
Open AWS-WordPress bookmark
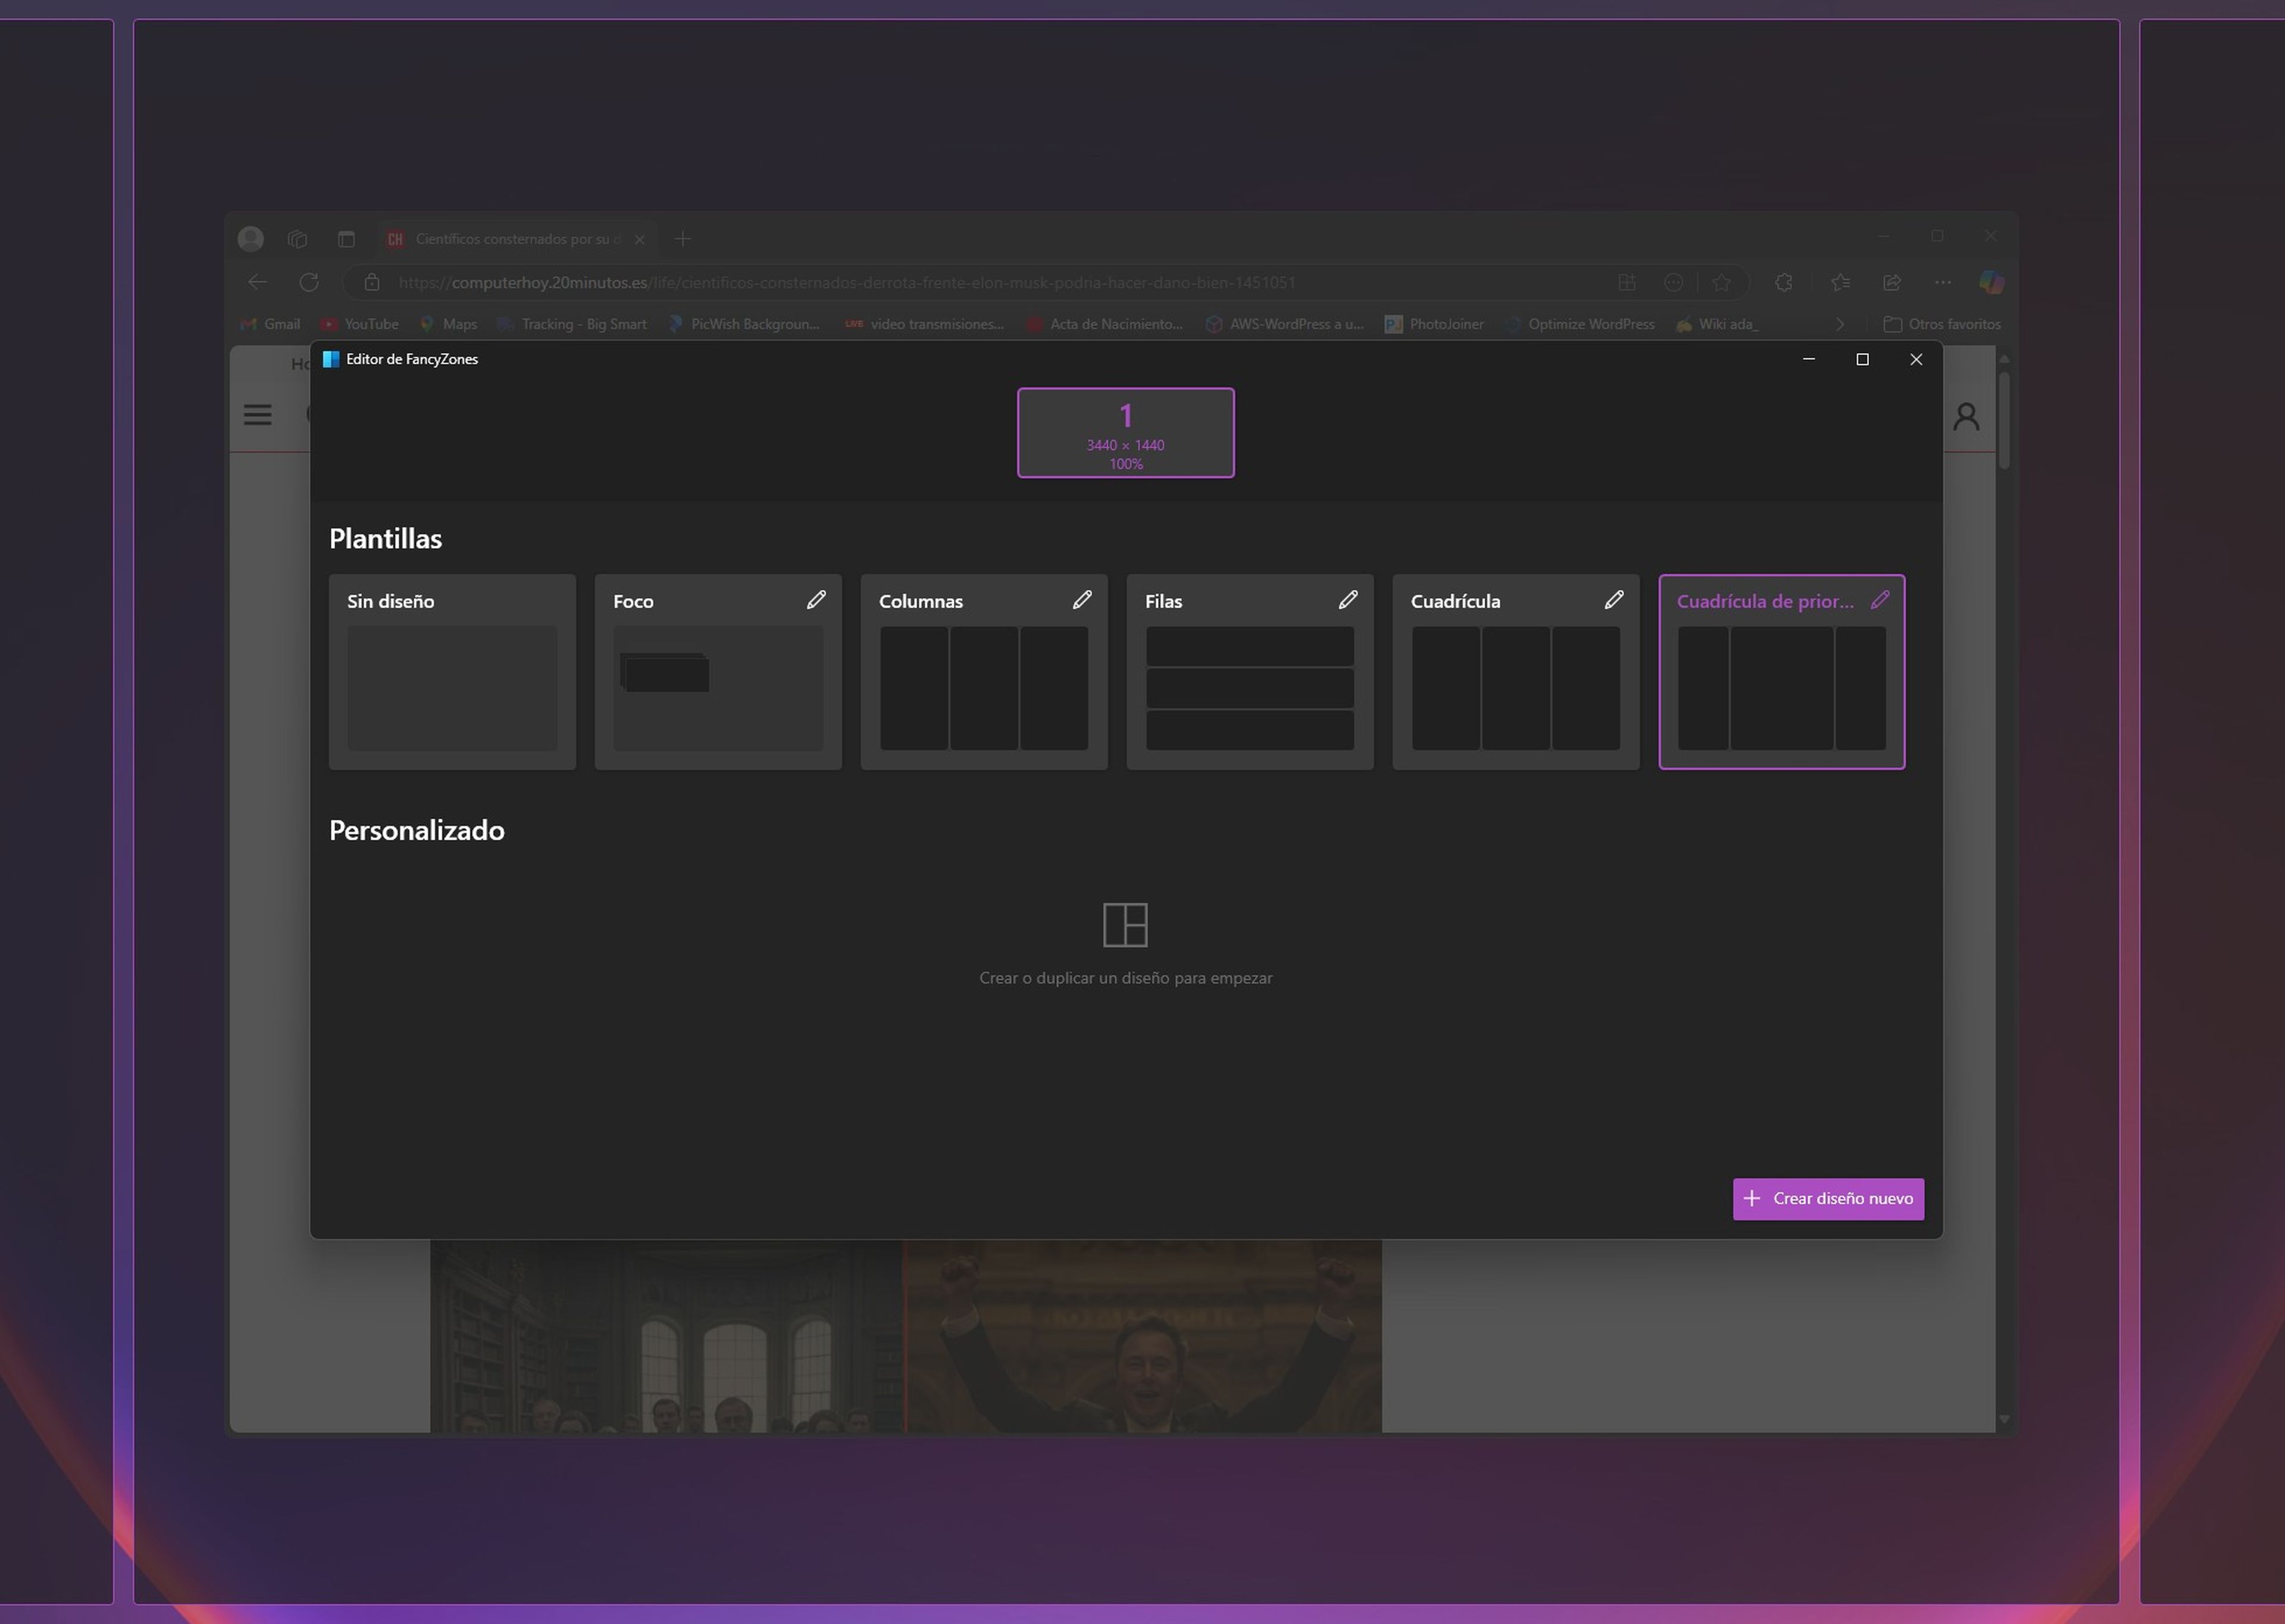coord(1284,324)
